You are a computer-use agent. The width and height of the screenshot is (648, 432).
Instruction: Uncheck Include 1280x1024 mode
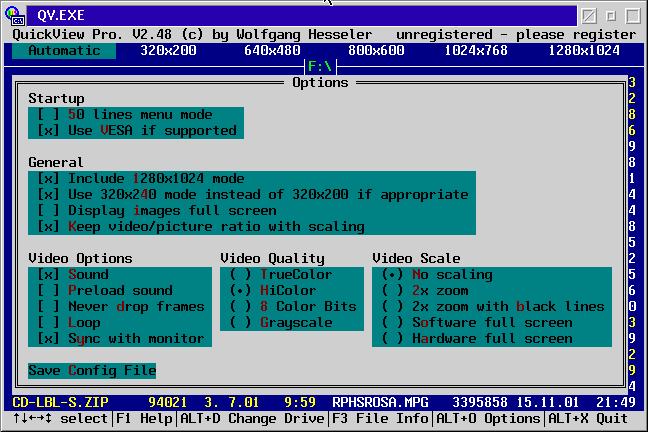(x=141, y=179)
